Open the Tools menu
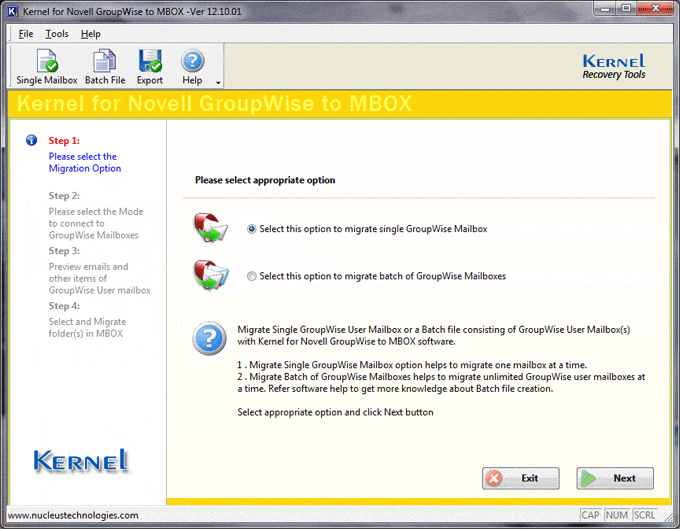Viewport: 680px width, 530px height. (57, 34)
